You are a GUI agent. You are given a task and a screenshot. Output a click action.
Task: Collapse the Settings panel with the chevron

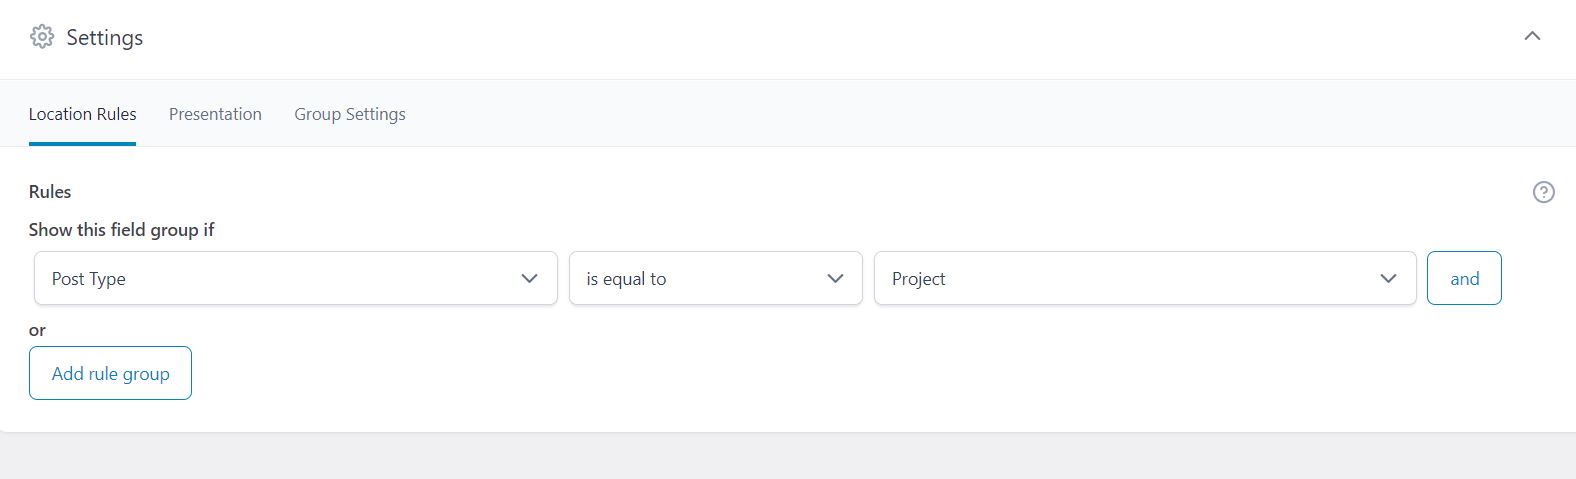tap(1532, 36)
